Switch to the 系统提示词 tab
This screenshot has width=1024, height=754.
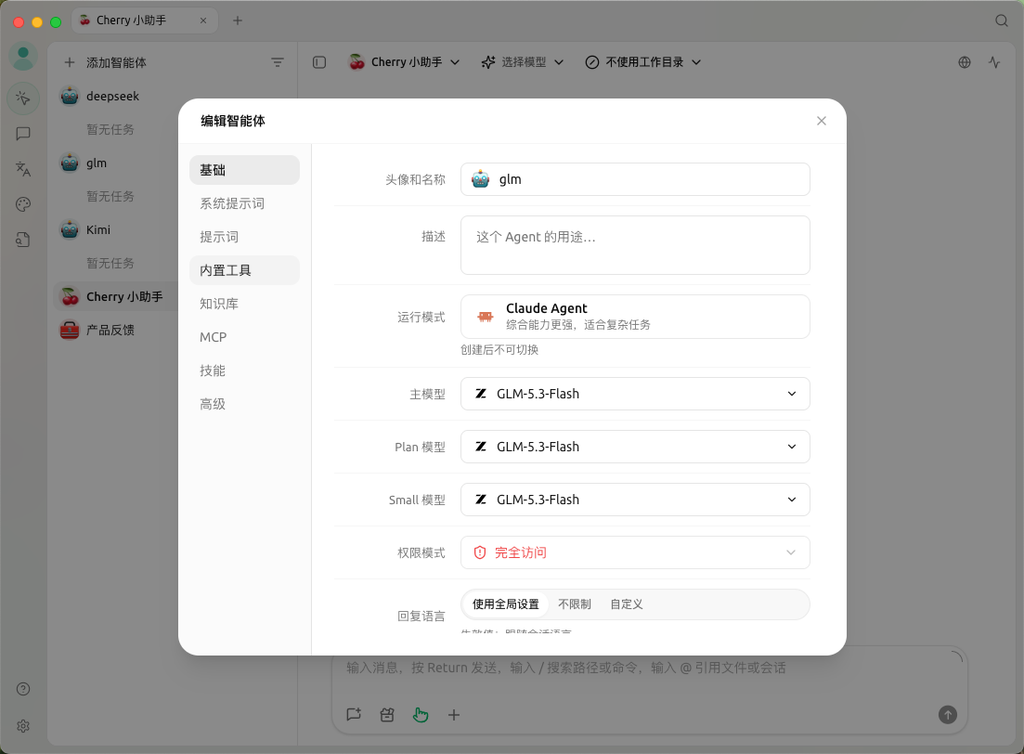pos(245,204)
